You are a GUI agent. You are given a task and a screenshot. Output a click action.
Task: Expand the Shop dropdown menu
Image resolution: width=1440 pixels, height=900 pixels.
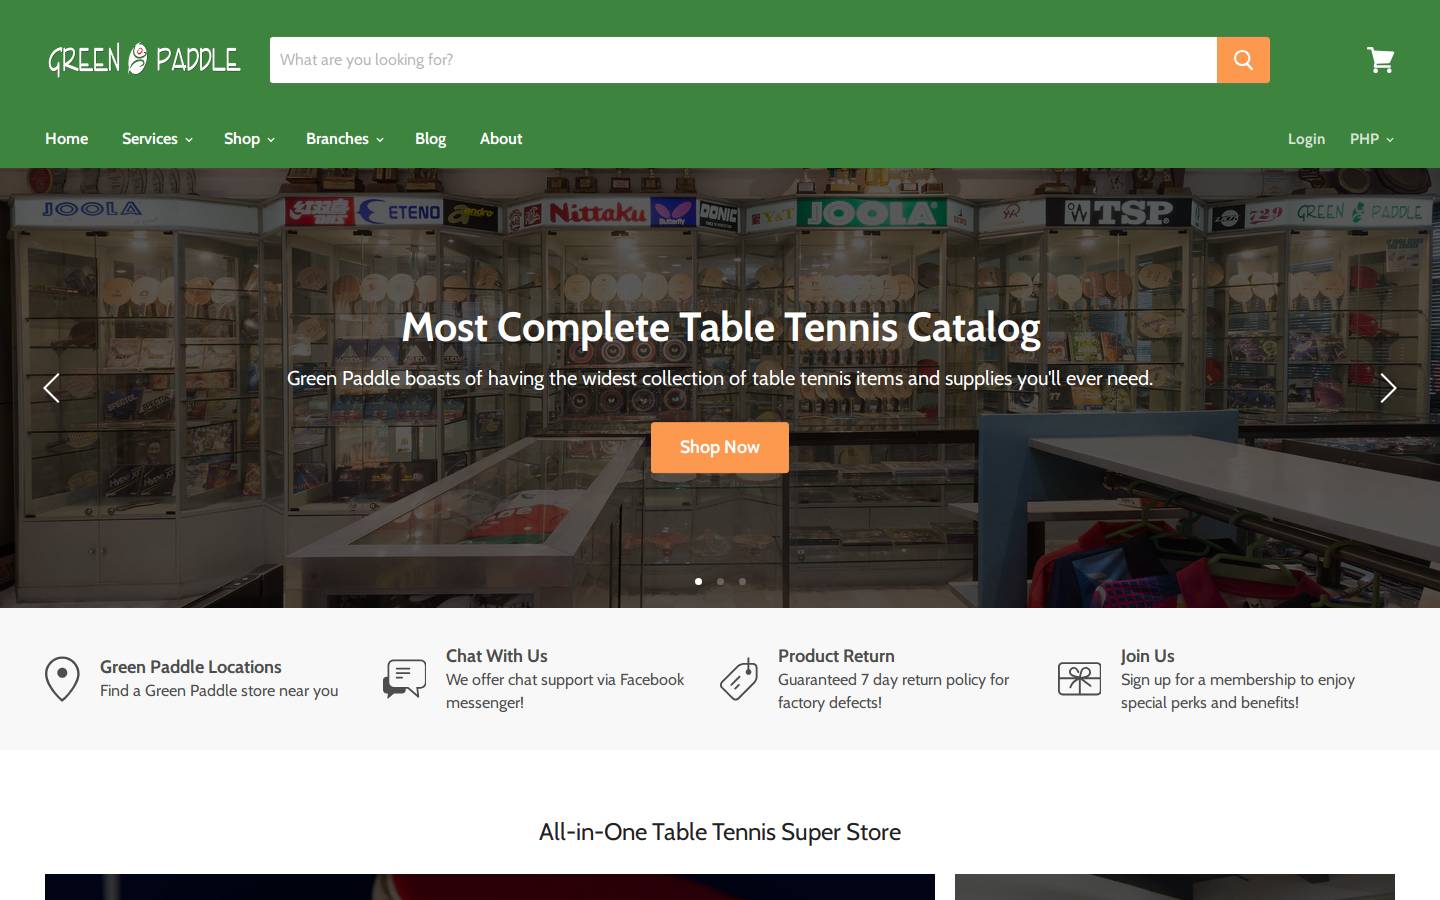tap(249, 139)
